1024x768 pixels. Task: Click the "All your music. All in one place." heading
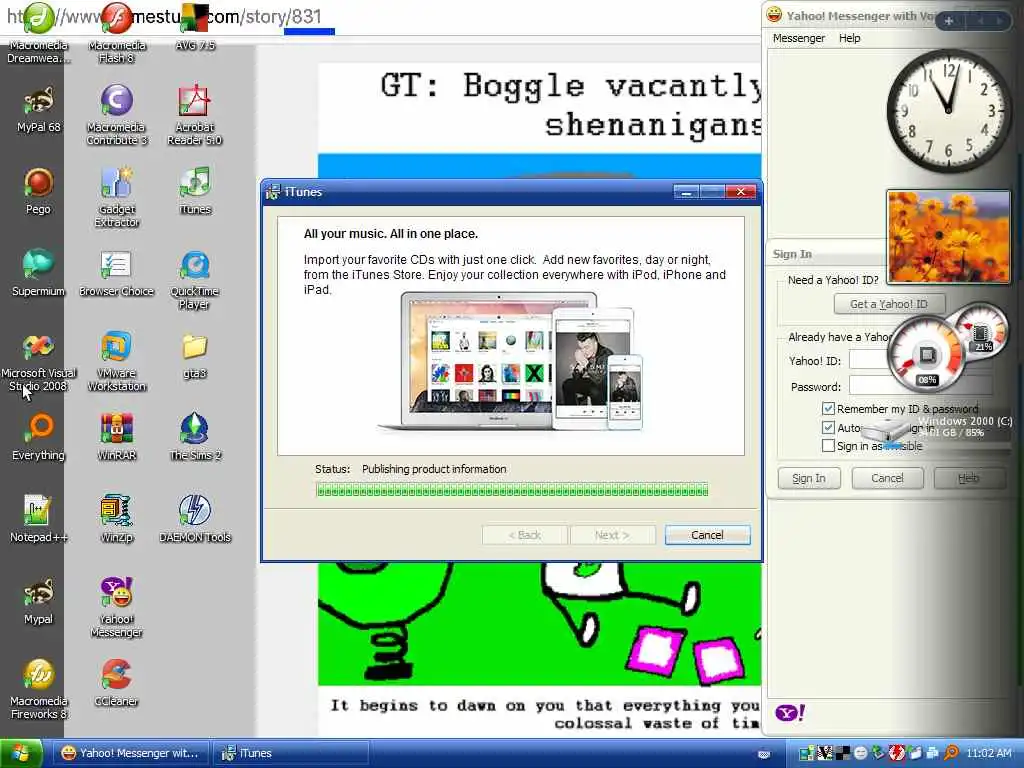[x=391, y=234]
